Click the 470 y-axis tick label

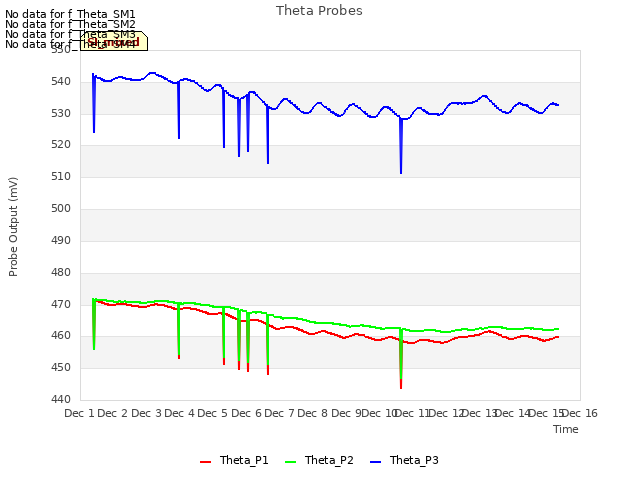click(61, 304)
